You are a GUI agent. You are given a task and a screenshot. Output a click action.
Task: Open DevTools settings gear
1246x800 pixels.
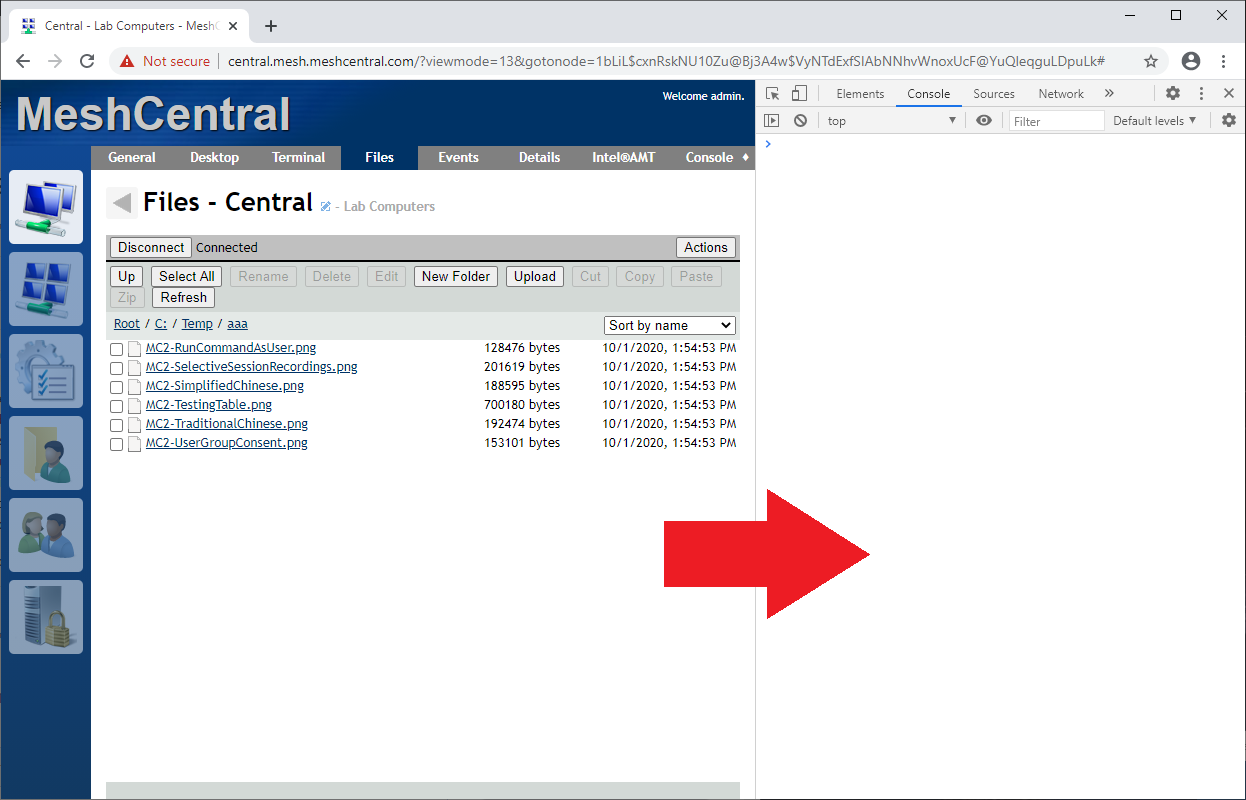click(1173, 94)
